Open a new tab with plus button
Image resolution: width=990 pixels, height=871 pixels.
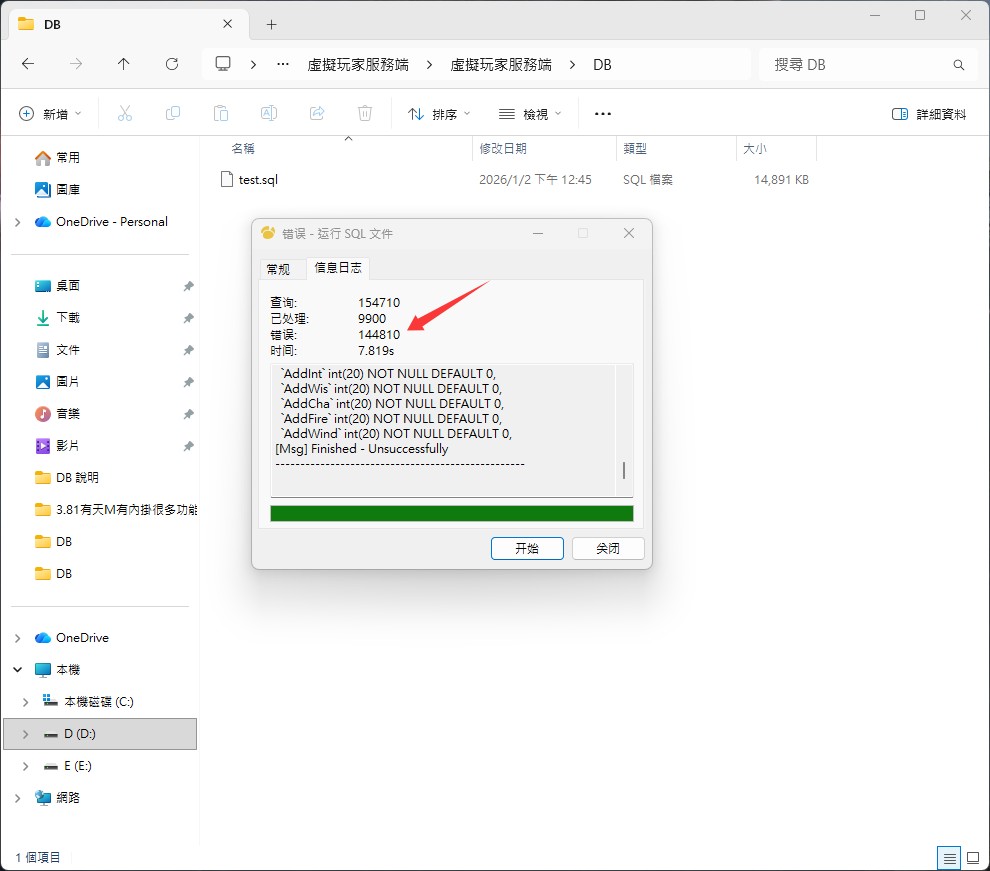coord(271,25)
